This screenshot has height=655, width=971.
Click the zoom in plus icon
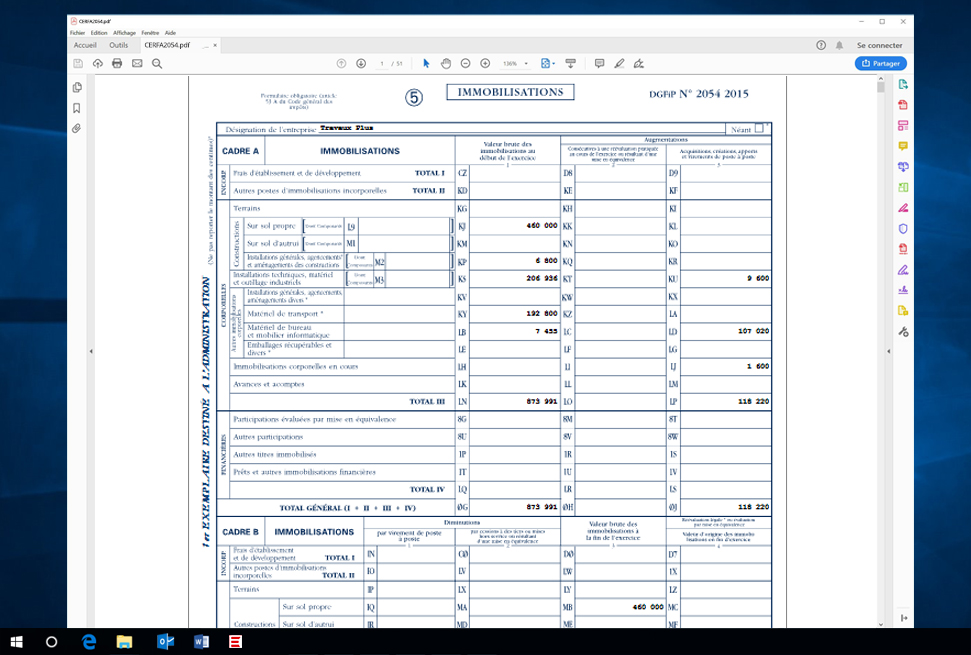485,63
